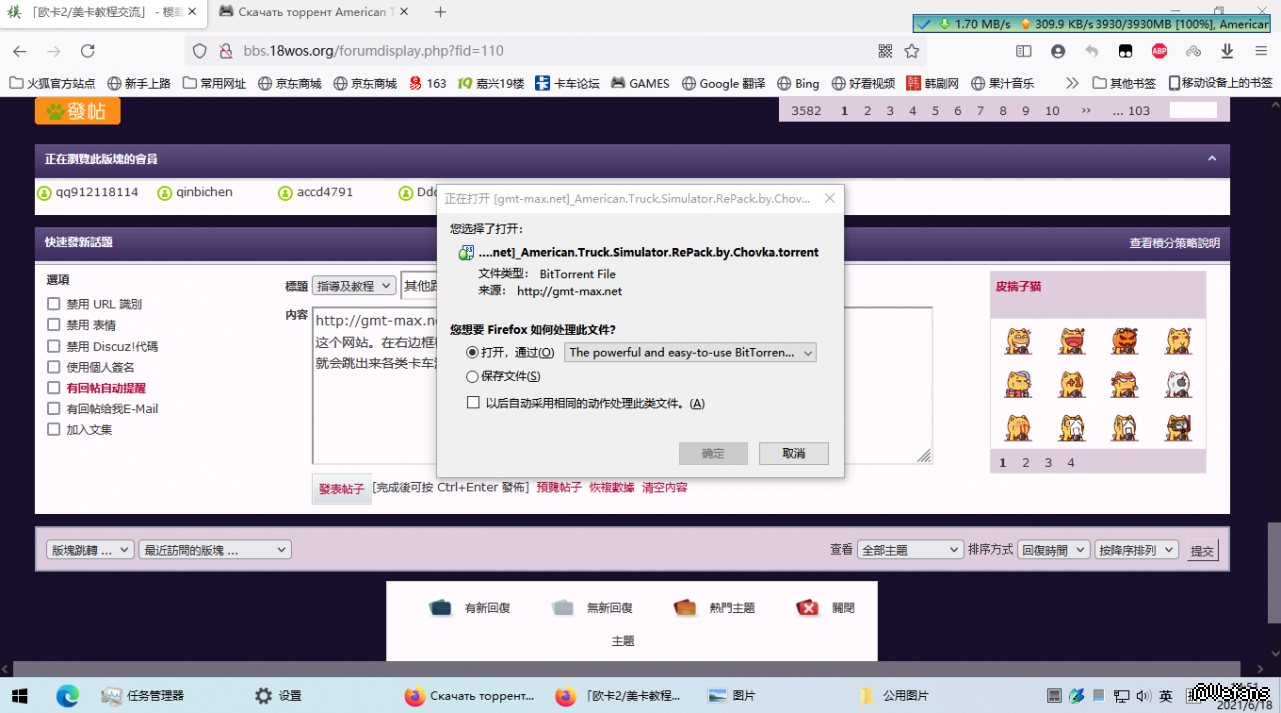
Task: Open the Firefox account icon
Action: 1058,51
